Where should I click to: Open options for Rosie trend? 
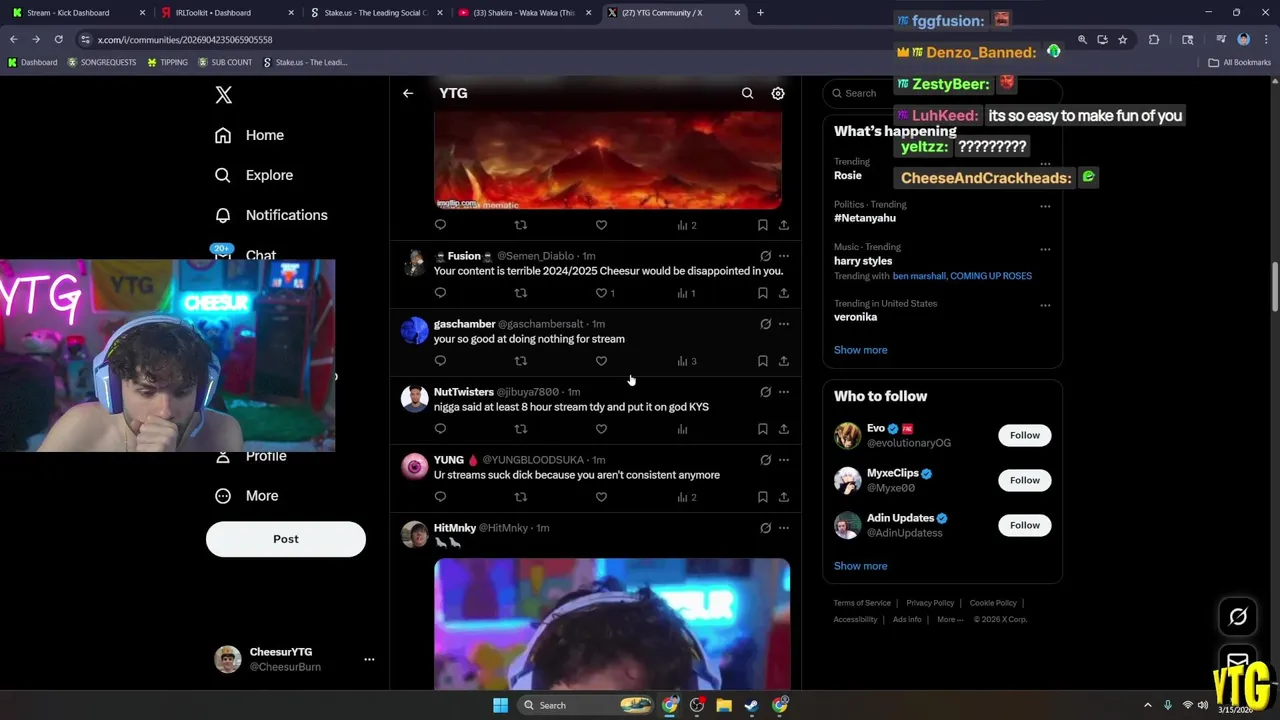pyautogui.click(x=1045, y=163)
